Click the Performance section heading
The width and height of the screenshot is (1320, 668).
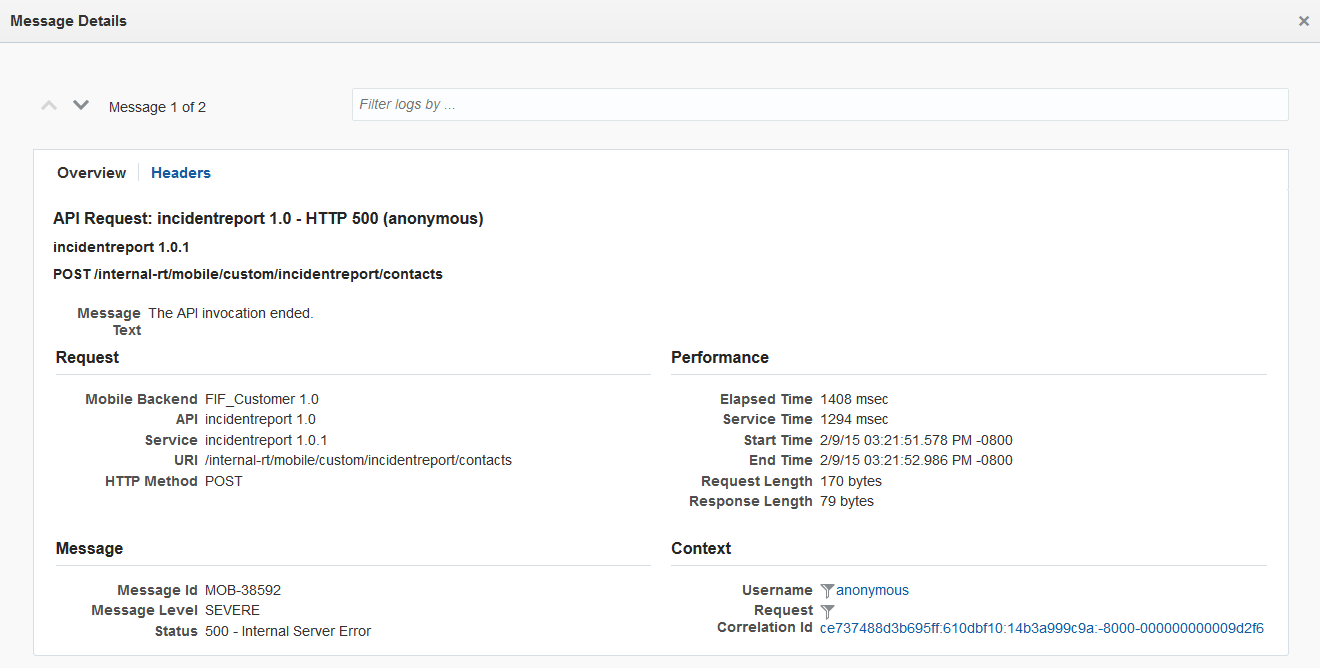(720, 357)
